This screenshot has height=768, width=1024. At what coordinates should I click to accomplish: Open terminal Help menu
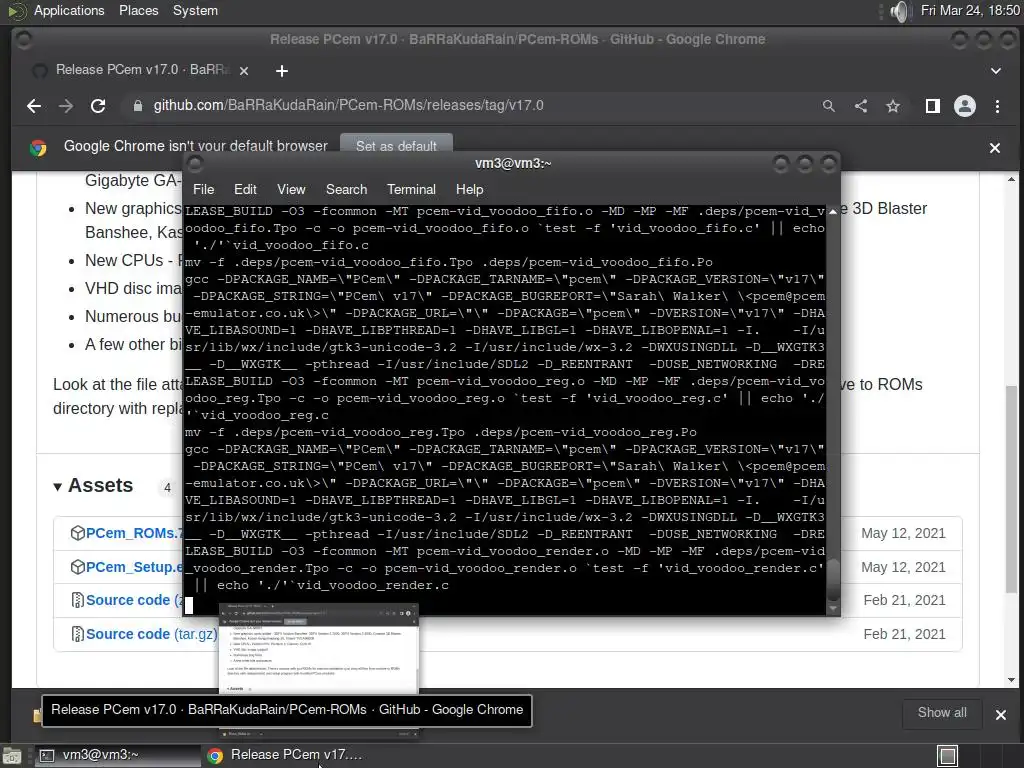tap(469, 189)
